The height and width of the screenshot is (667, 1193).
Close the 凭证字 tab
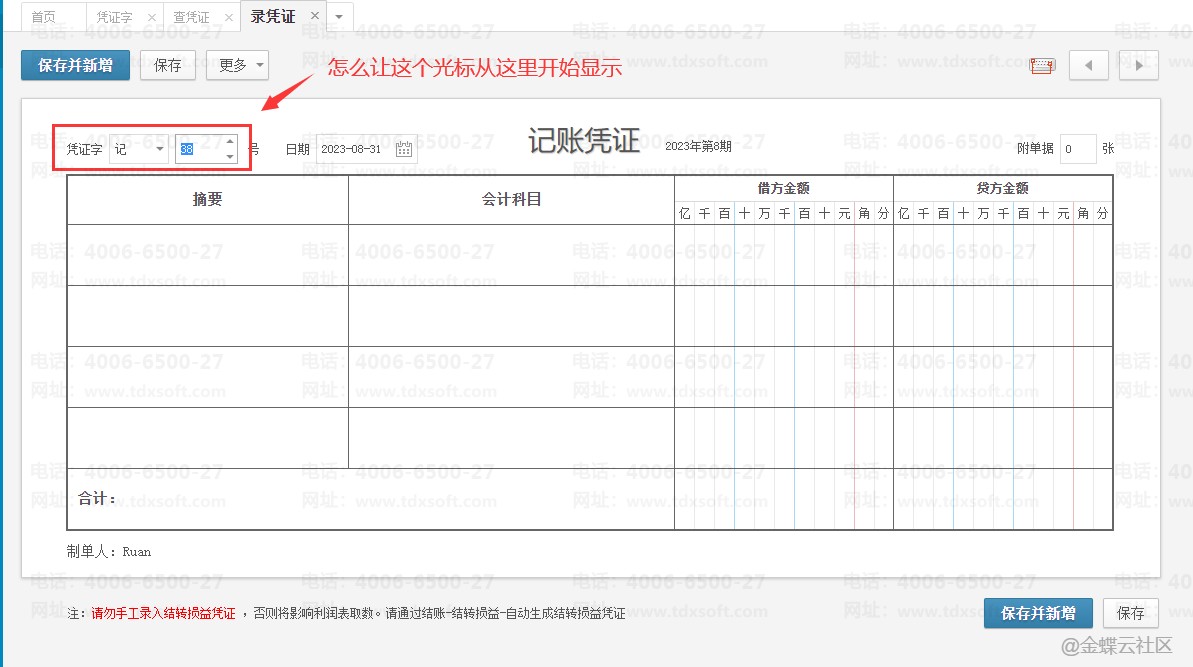[x=151, y=17]
